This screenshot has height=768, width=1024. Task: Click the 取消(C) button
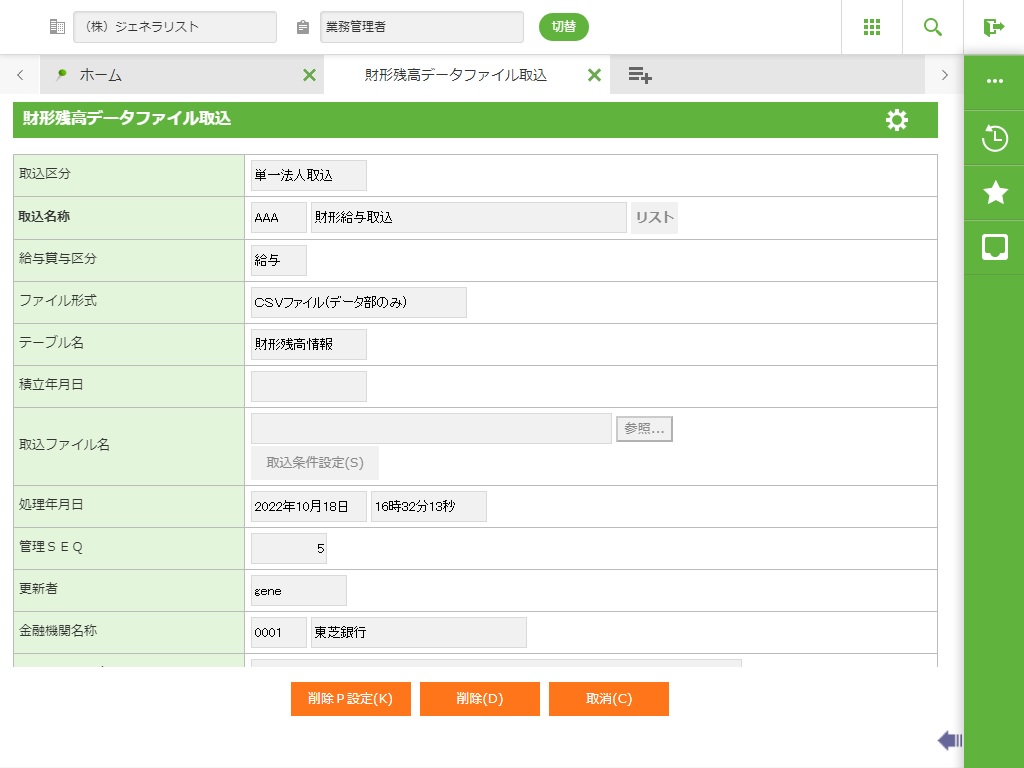608,699
